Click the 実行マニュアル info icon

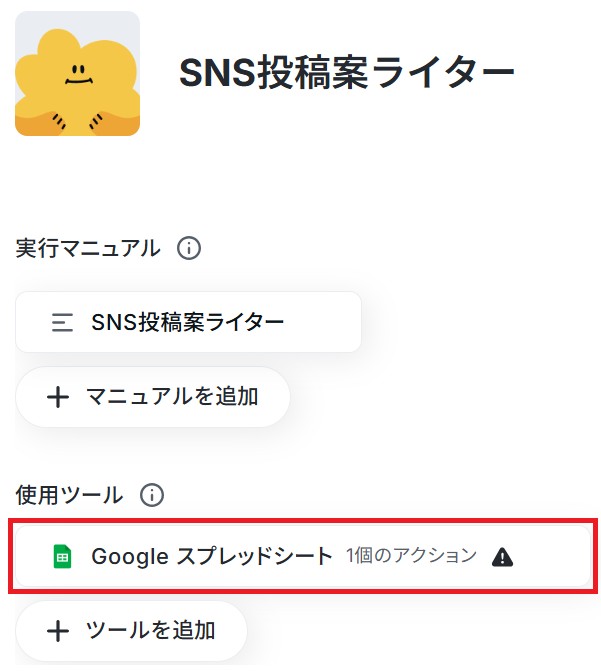click(189, 248)
